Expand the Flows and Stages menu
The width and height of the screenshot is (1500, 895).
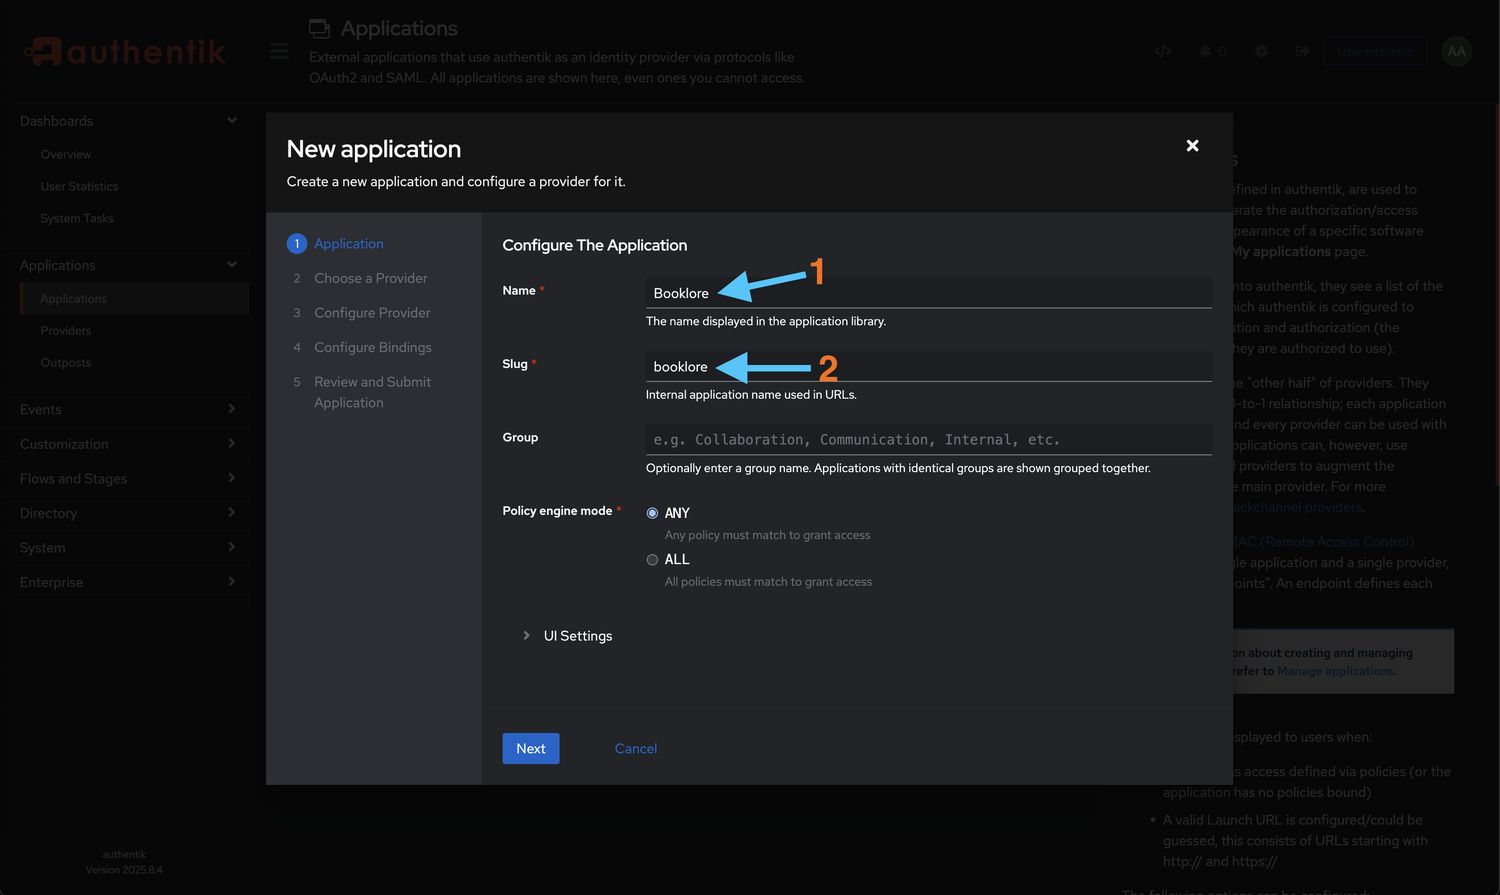[x=125, y=478]
